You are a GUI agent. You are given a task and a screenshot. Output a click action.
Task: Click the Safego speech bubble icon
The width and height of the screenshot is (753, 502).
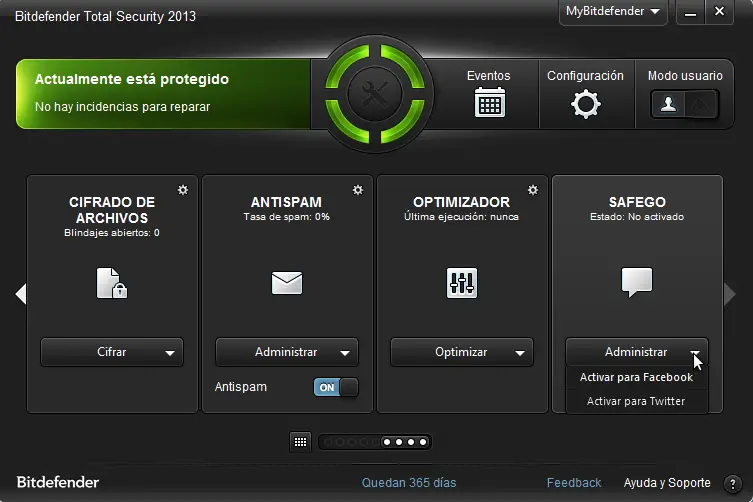click(x=637, y=282)
